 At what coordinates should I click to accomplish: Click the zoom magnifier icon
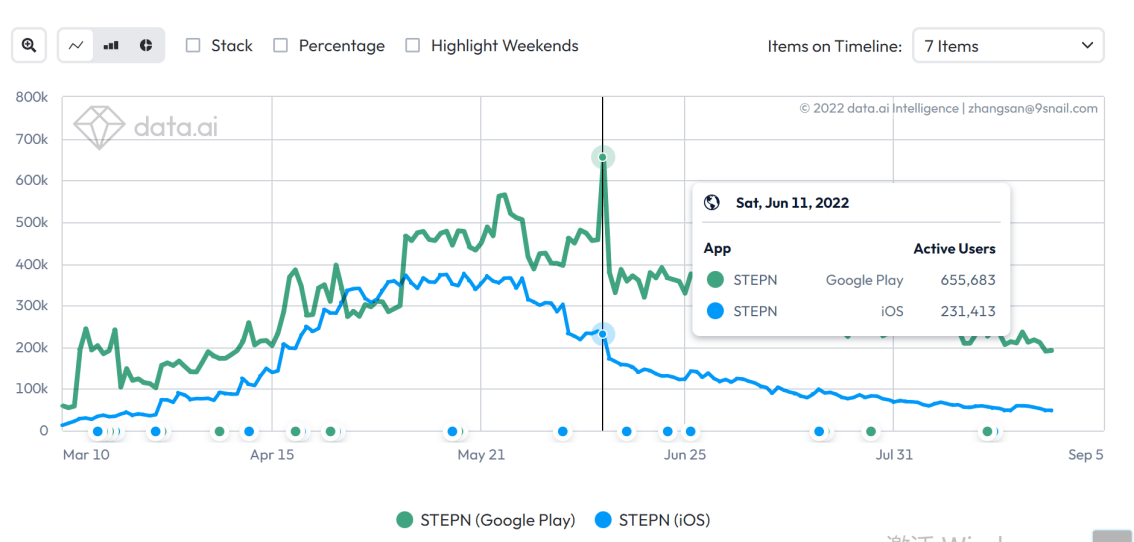click(29, 46)
